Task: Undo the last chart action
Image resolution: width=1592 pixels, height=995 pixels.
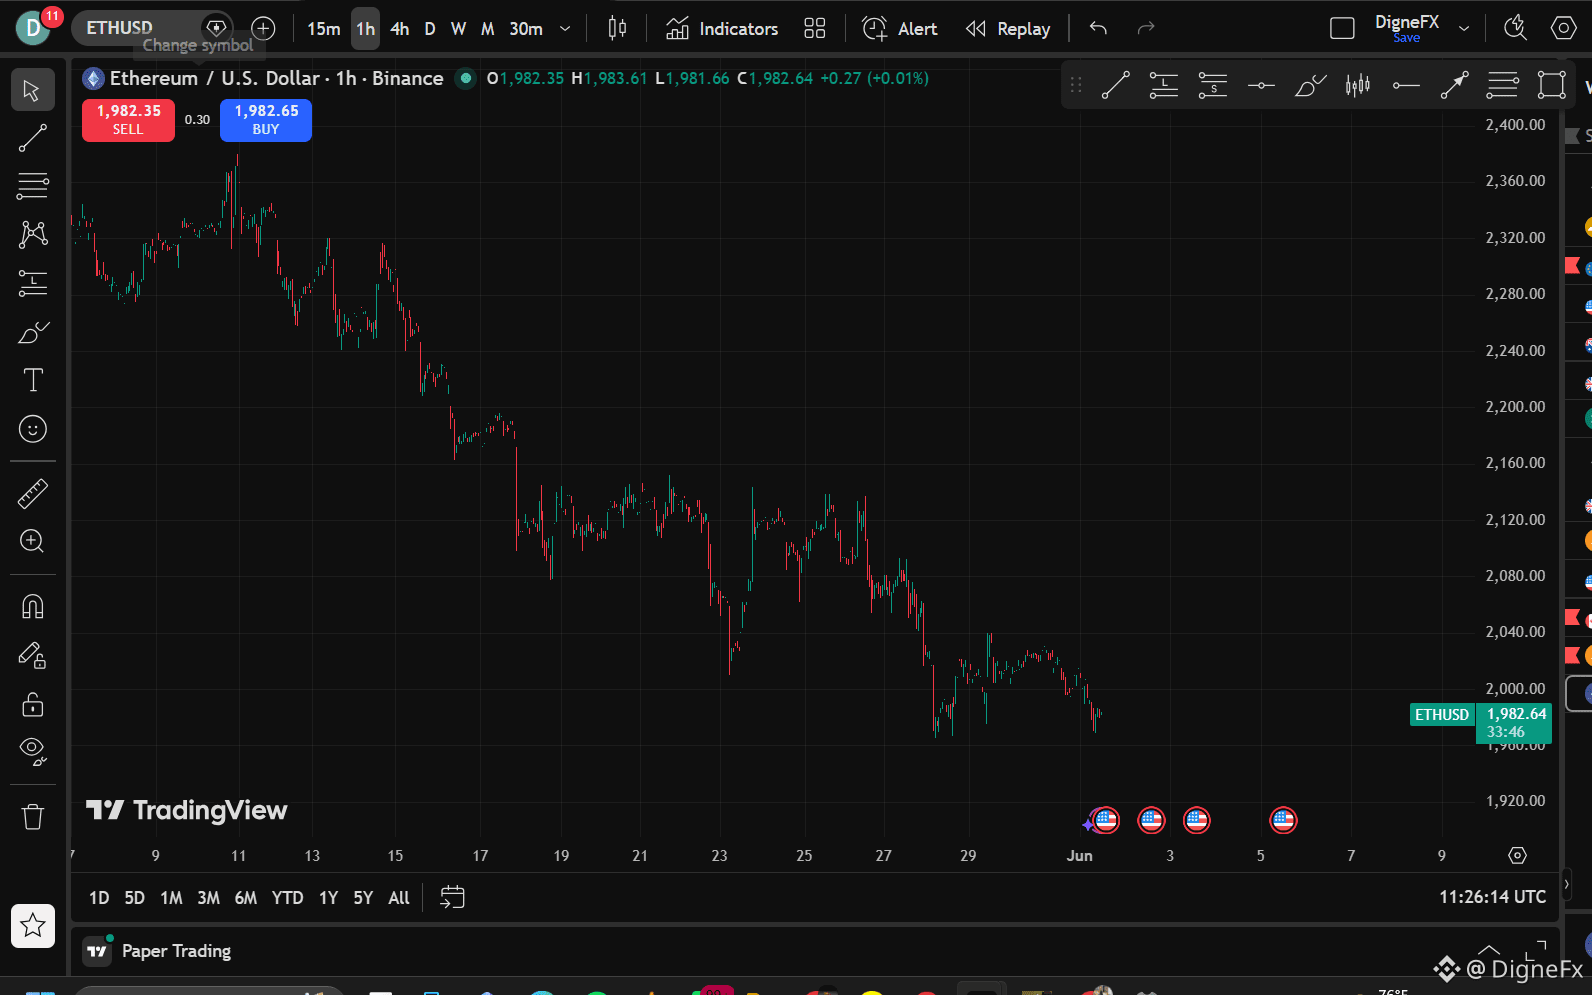Action: pos(1098,28)
